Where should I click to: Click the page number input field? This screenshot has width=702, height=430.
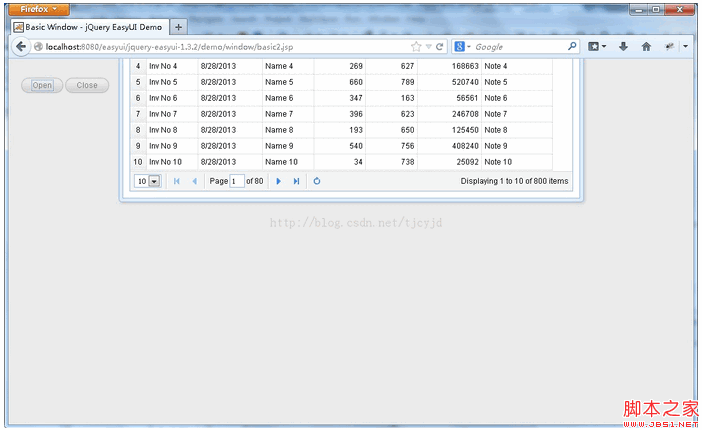point(237,181)
